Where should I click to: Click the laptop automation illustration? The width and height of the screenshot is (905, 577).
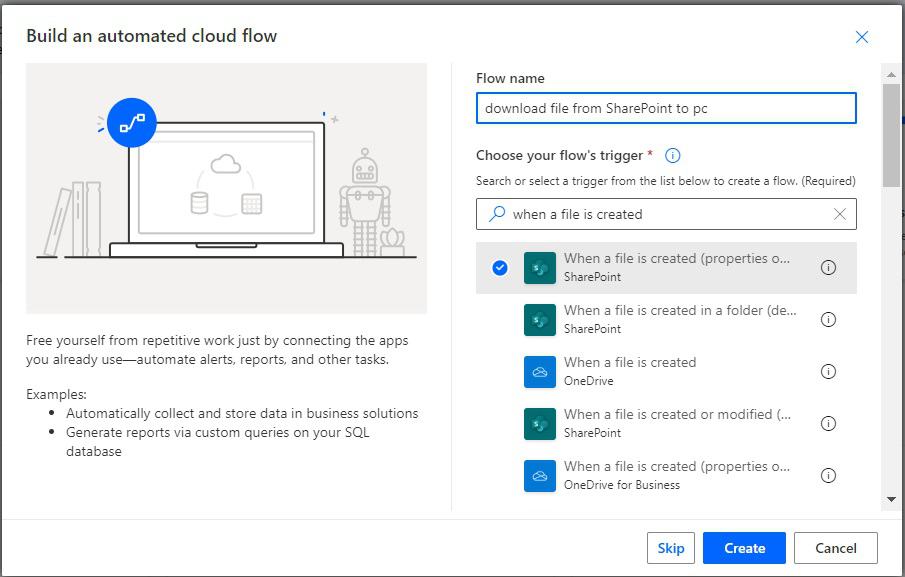226,188
